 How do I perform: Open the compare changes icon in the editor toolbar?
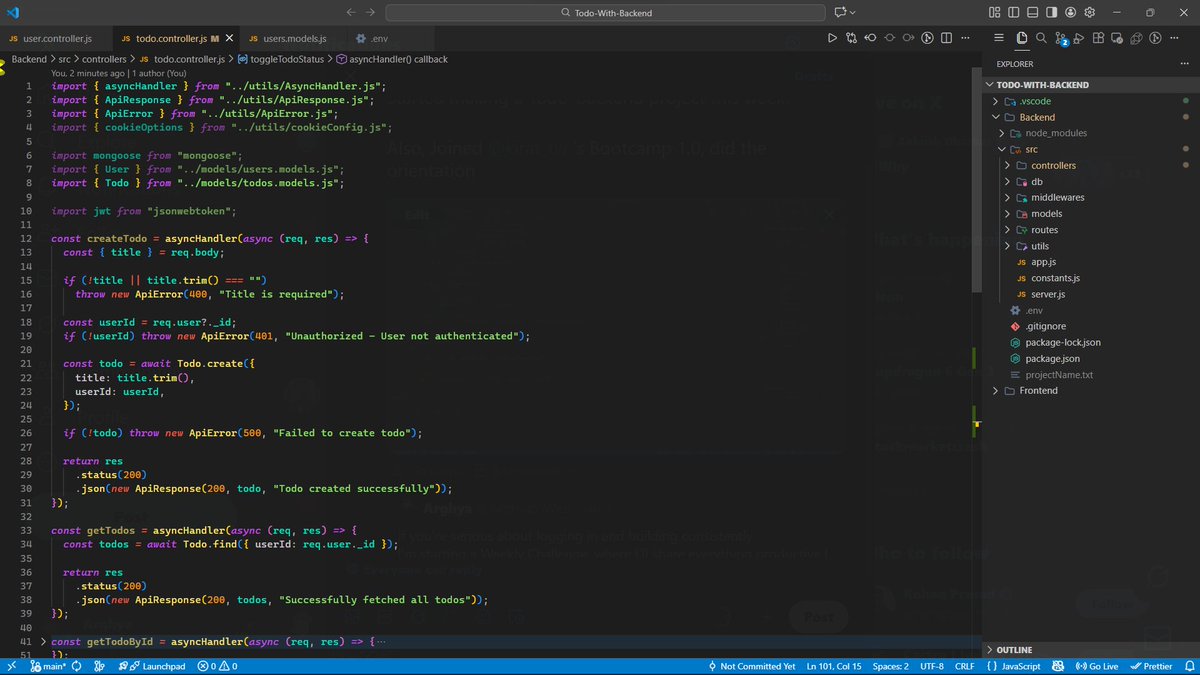[851, 38]
